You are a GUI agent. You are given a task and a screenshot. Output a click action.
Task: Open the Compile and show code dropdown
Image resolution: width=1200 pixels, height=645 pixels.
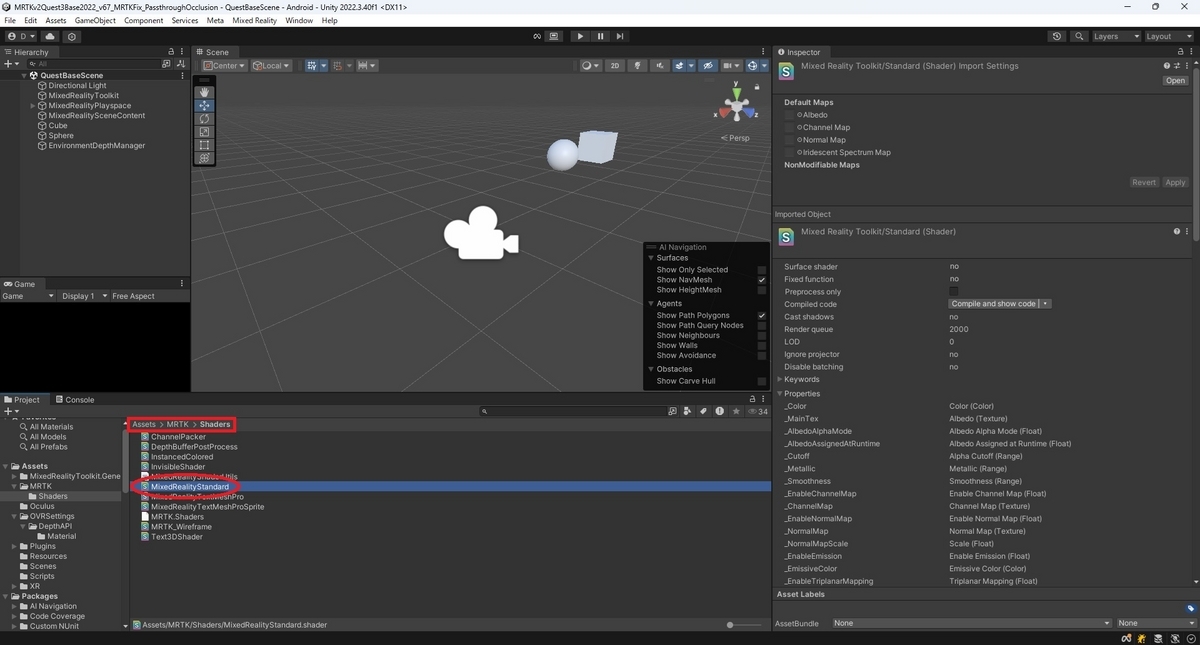[1045, 304]
